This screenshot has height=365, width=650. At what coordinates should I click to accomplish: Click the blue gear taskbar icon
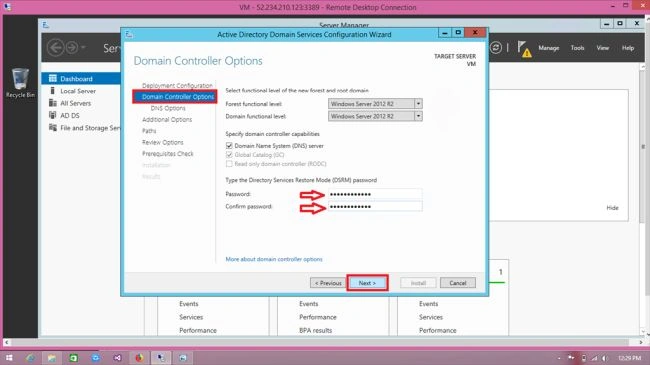tap(95, 358)
